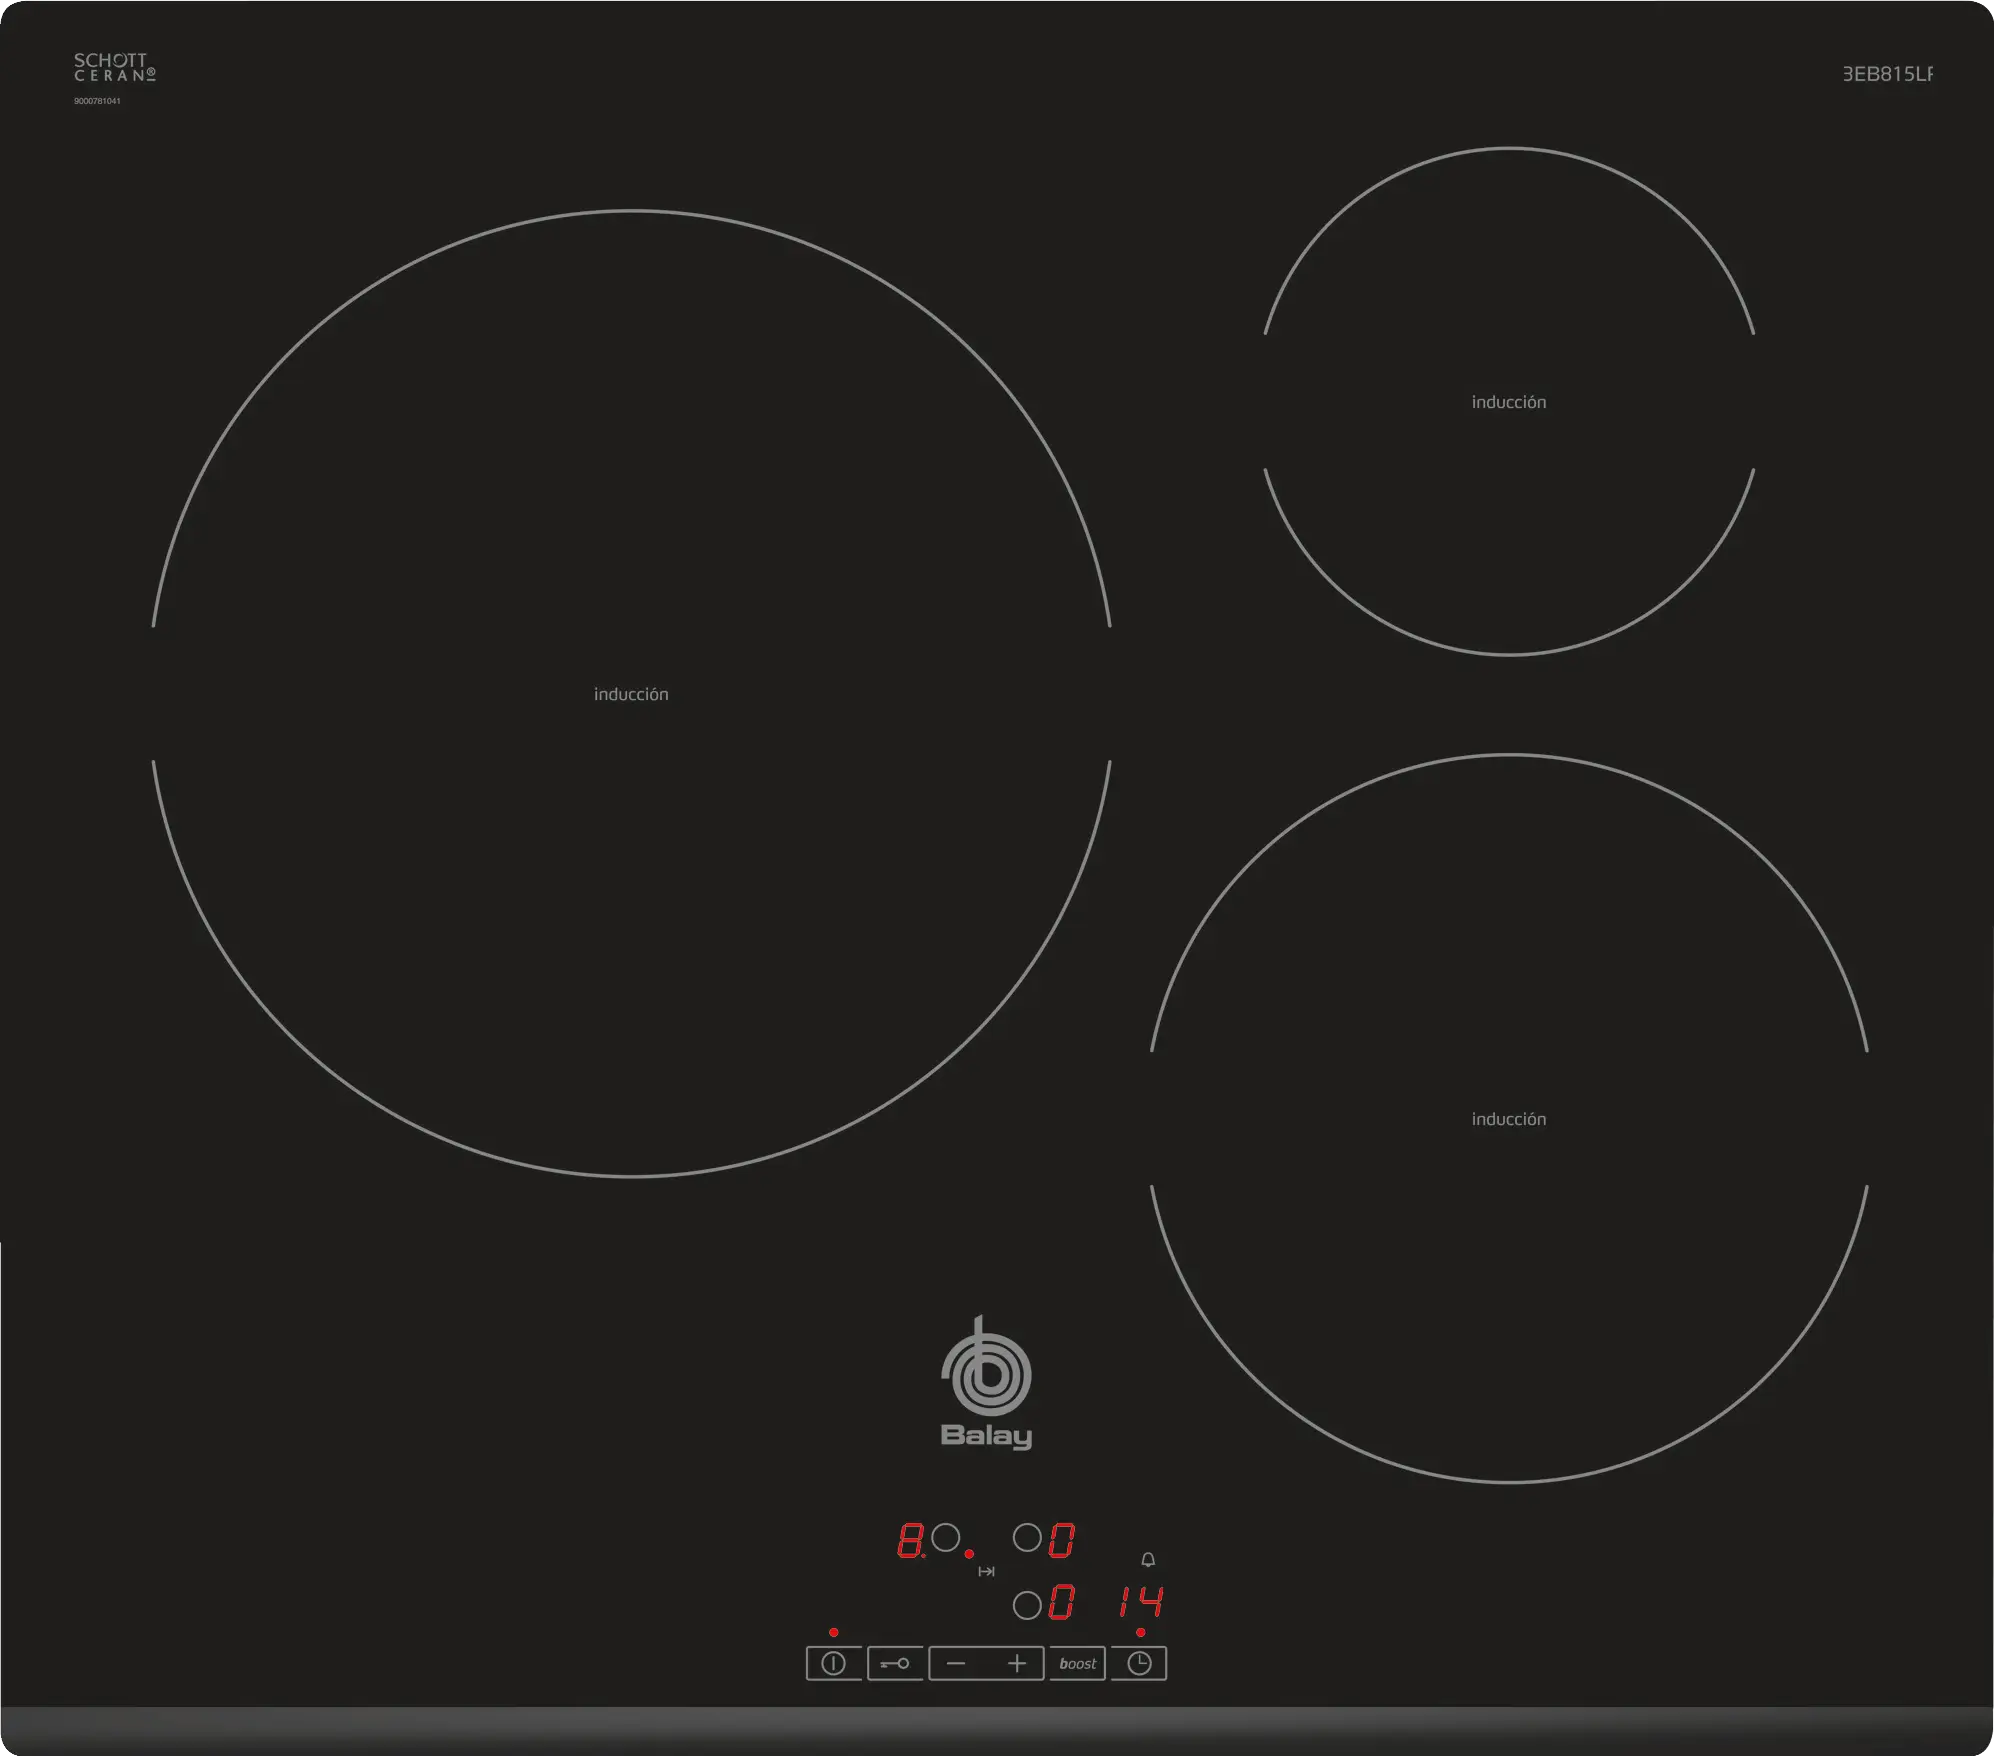This screenshot has height=1756, width=1994.
Task: Tap the timer switch-off arrow symbol
Action: [x=986, y=1572]
